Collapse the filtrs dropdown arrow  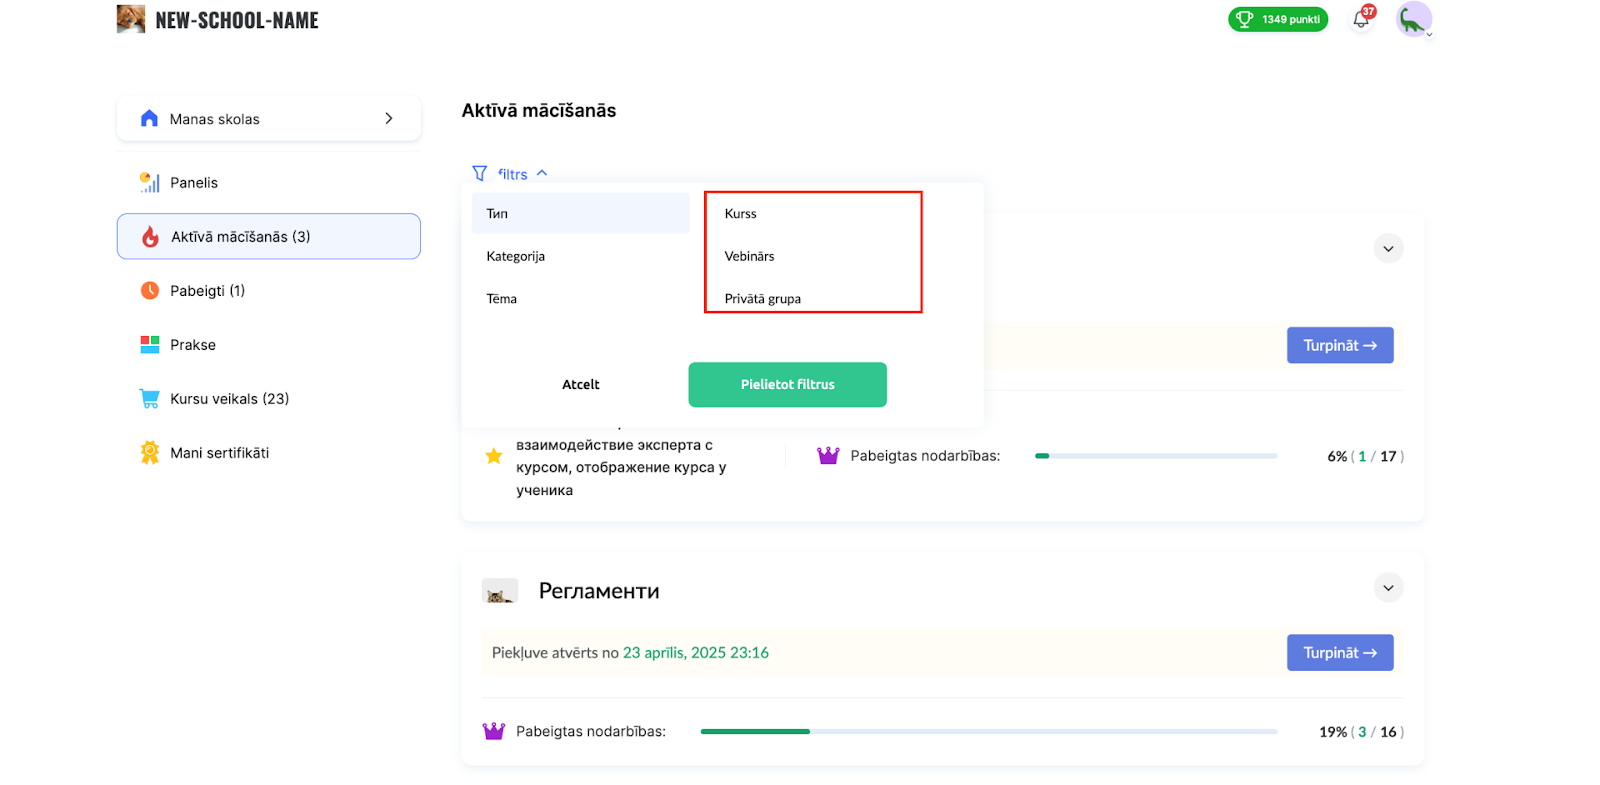click(542, 173)
